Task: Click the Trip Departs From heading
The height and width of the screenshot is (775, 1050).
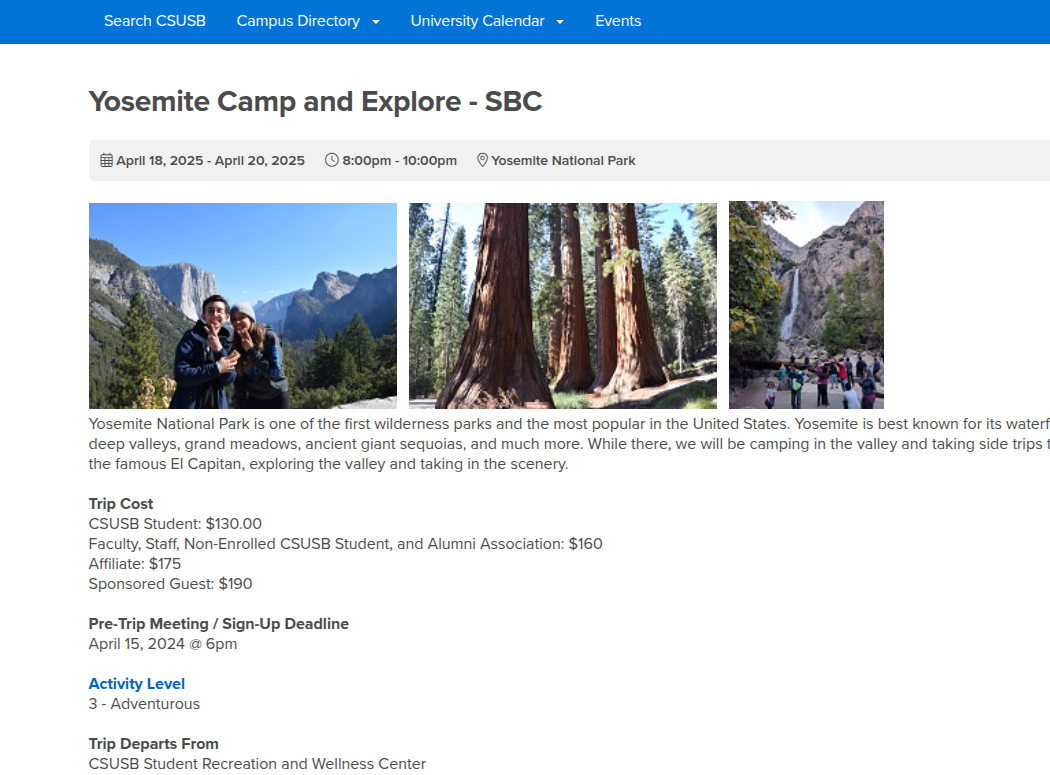Action: click(153, 744)
